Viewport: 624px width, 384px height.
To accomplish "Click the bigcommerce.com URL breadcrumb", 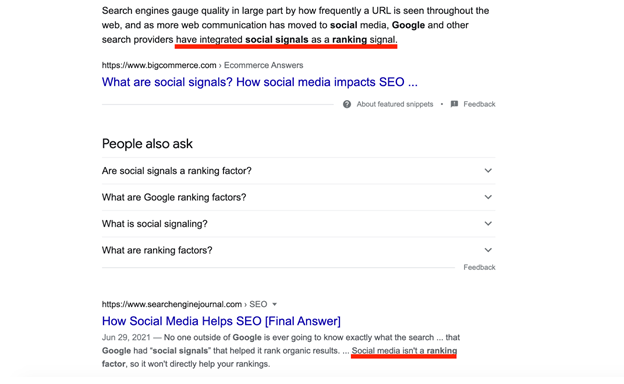I will click(x=202, y=65).
